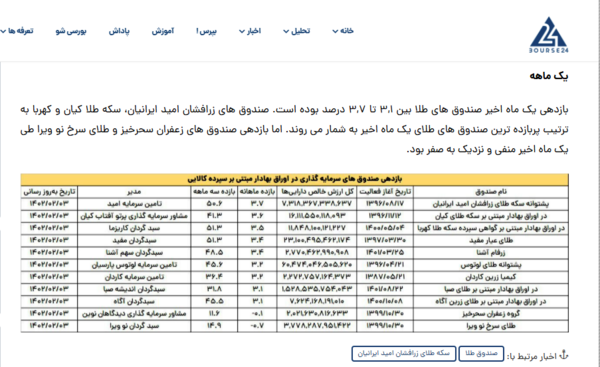The height and width of the screenshot is (367, 600).
Task: Open the بورسی شو menu item
Action: click(x=71, y=31)
